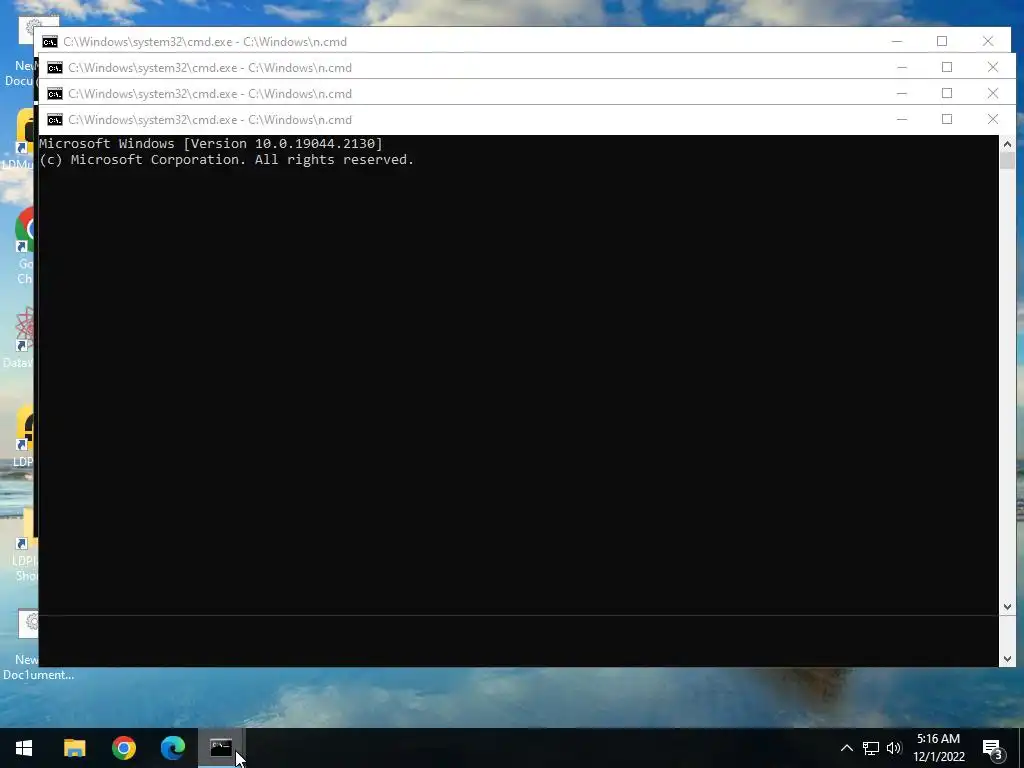Click the console scrollbar up arrow
The width and height of the screenshot is (1024, 768).
[x=1007, y=144]
